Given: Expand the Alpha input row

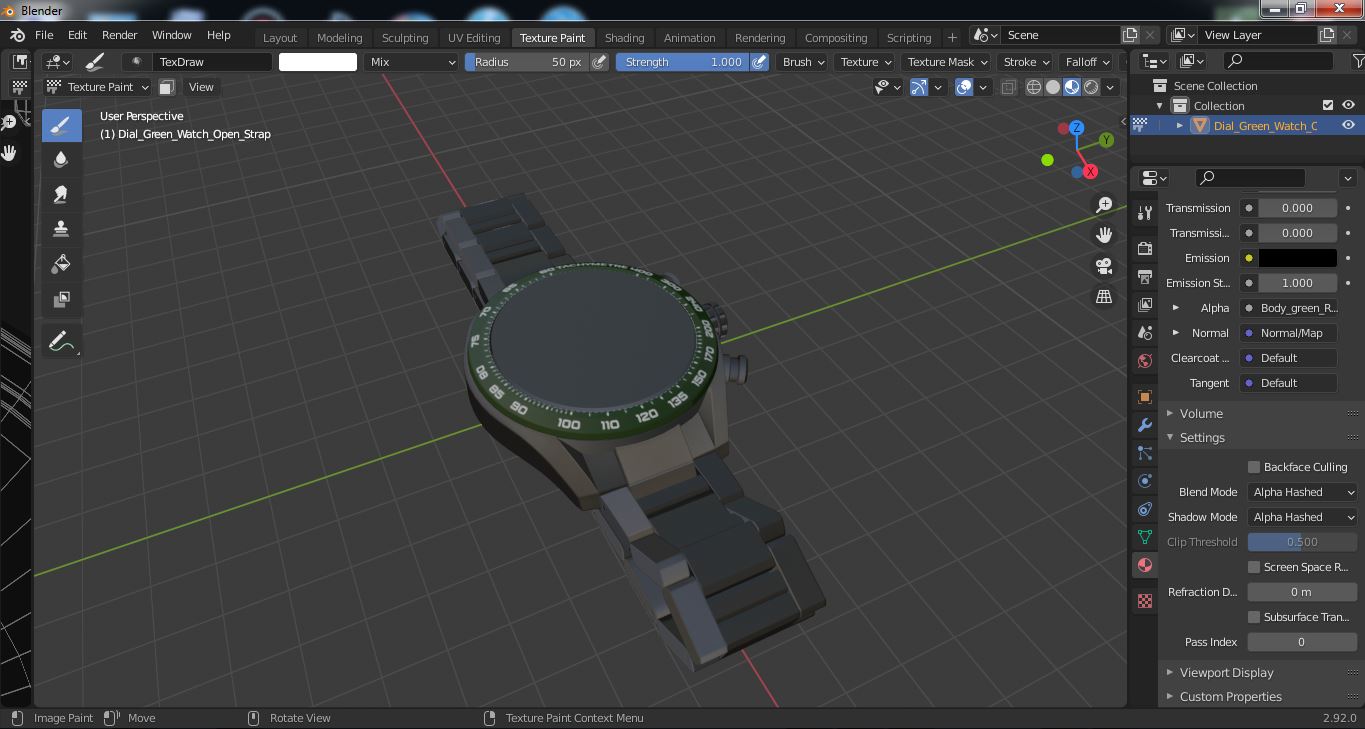Looking at the screenshot, I should click(1175, 308).
